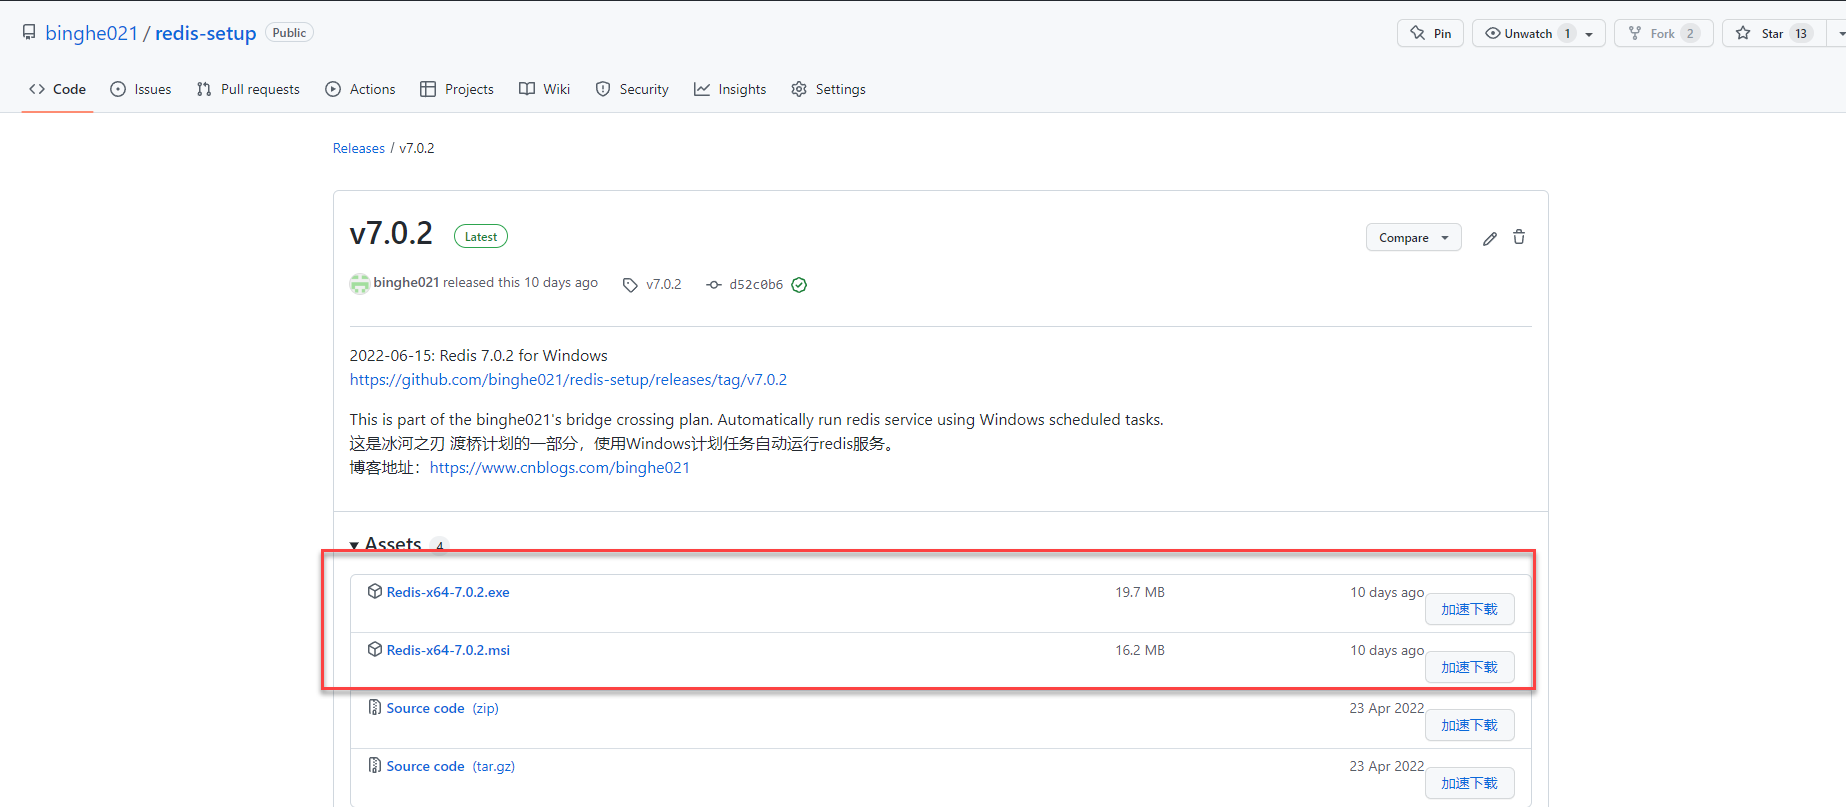
Task: Click the tag icon beside v7.0.2
Action: click(x=630, y=285)
